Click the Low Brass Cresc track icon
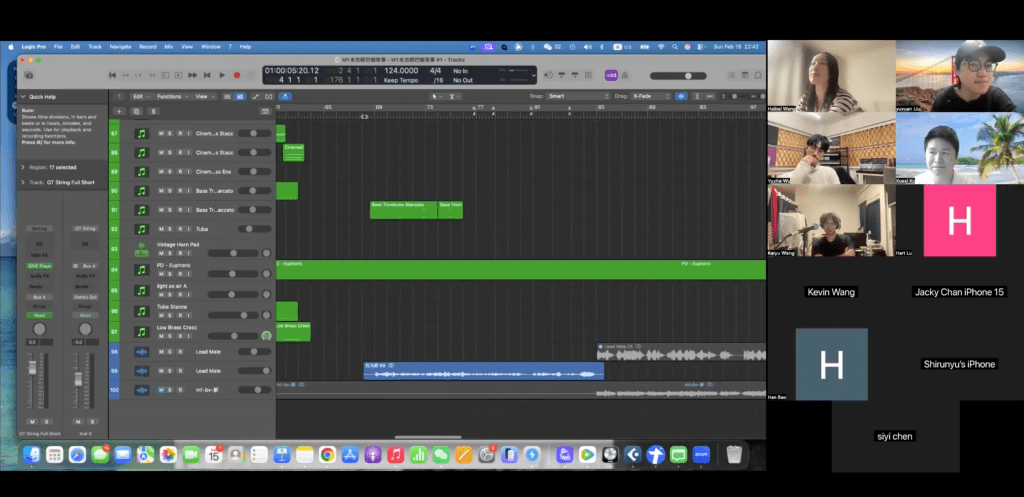Screen dimensions: 1024x497 141,332
